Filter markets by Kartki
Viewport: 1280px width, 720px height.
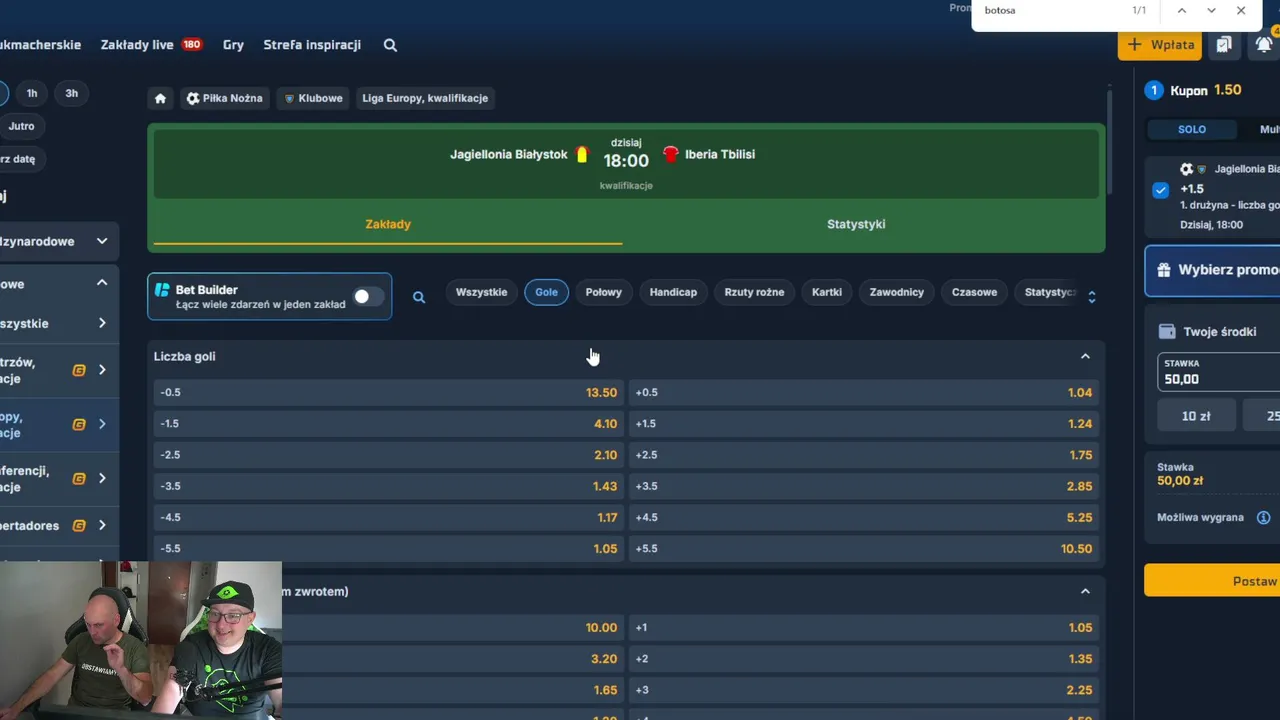pos(827,292)
